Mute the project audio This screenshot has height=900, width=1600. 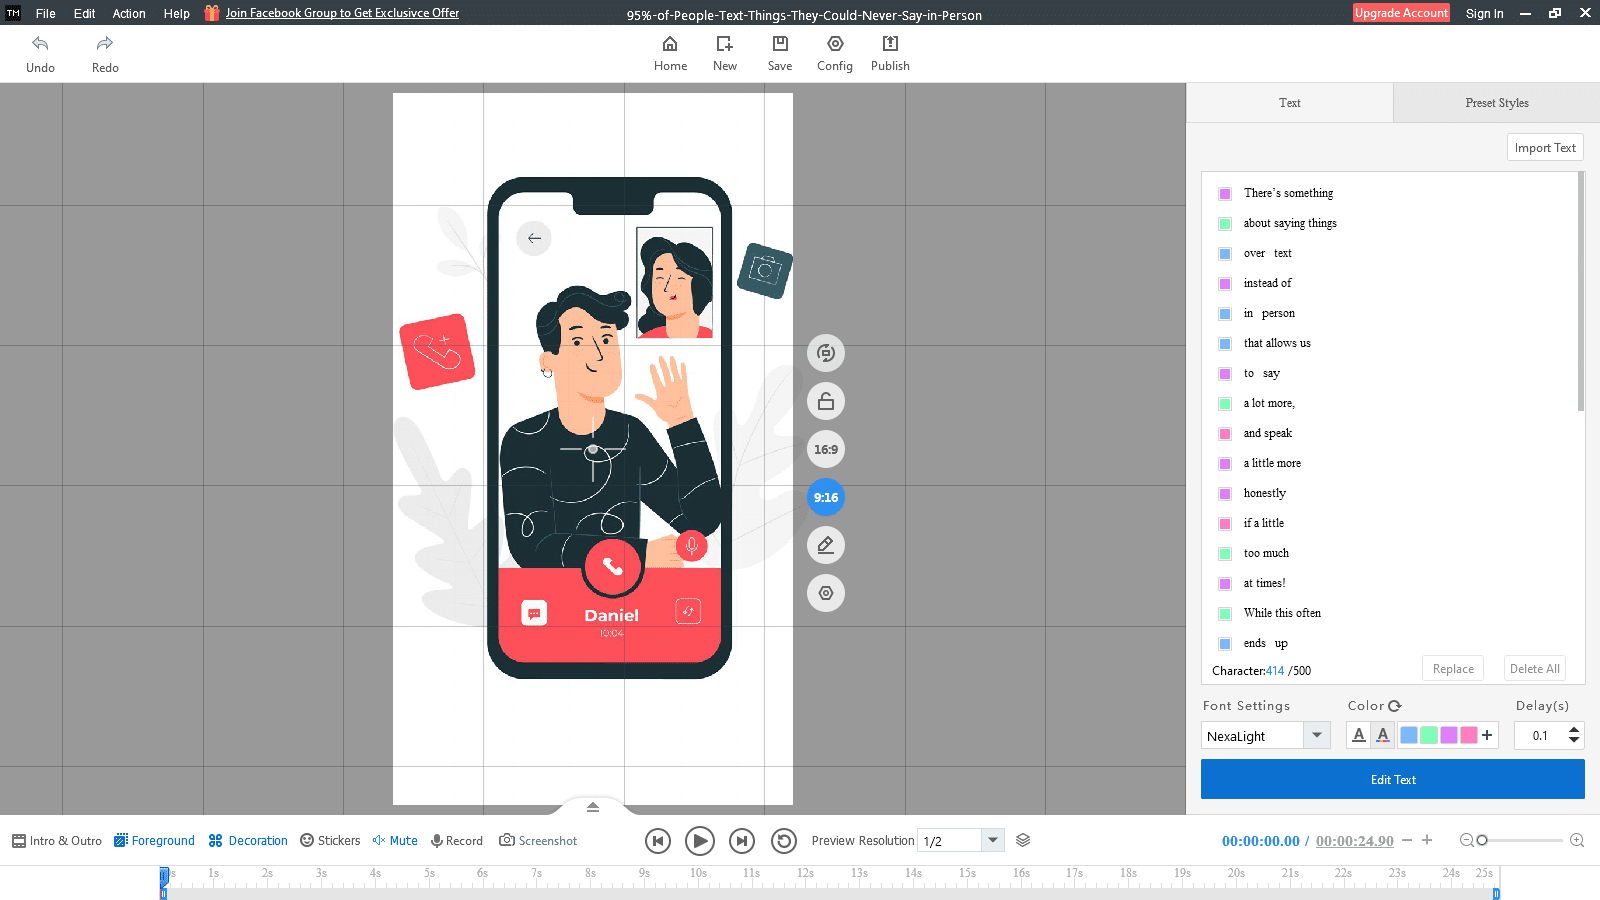point(394,840)
